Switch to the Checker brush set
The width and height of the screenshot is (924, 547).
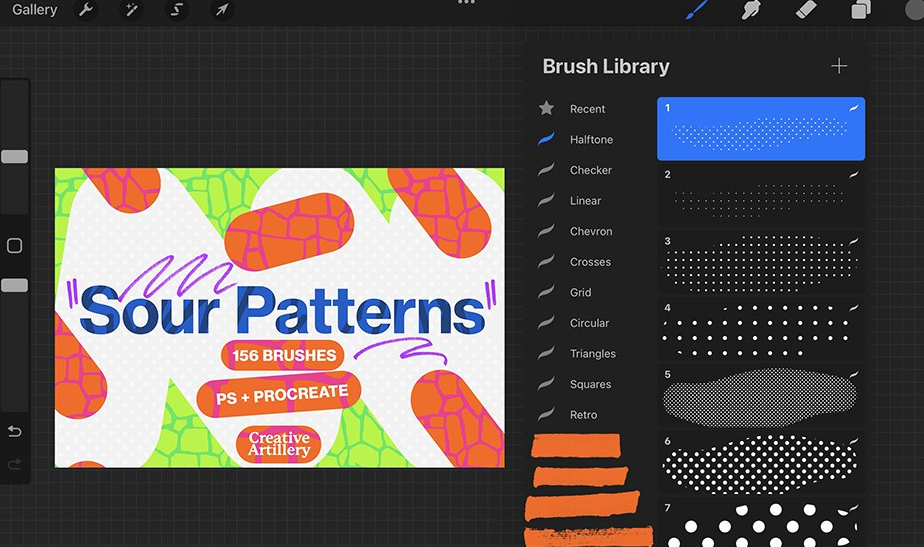[x=590, y=170]
